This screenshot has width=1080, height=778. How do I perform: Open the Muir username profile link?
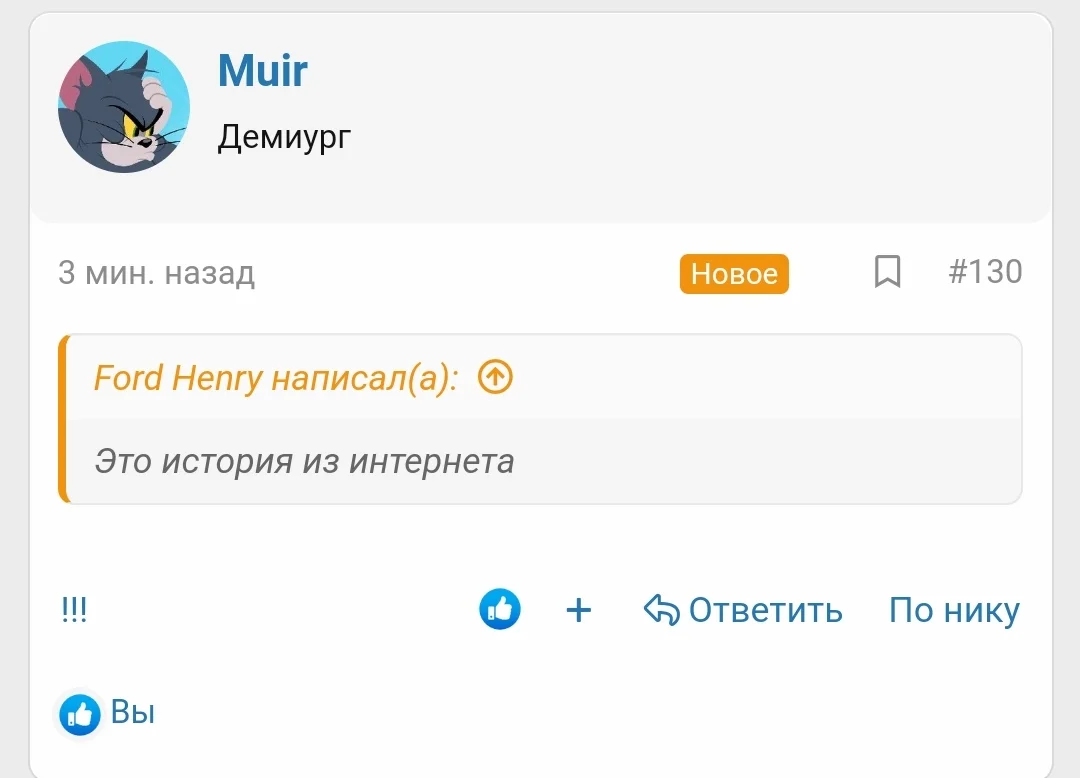point(263,71)
